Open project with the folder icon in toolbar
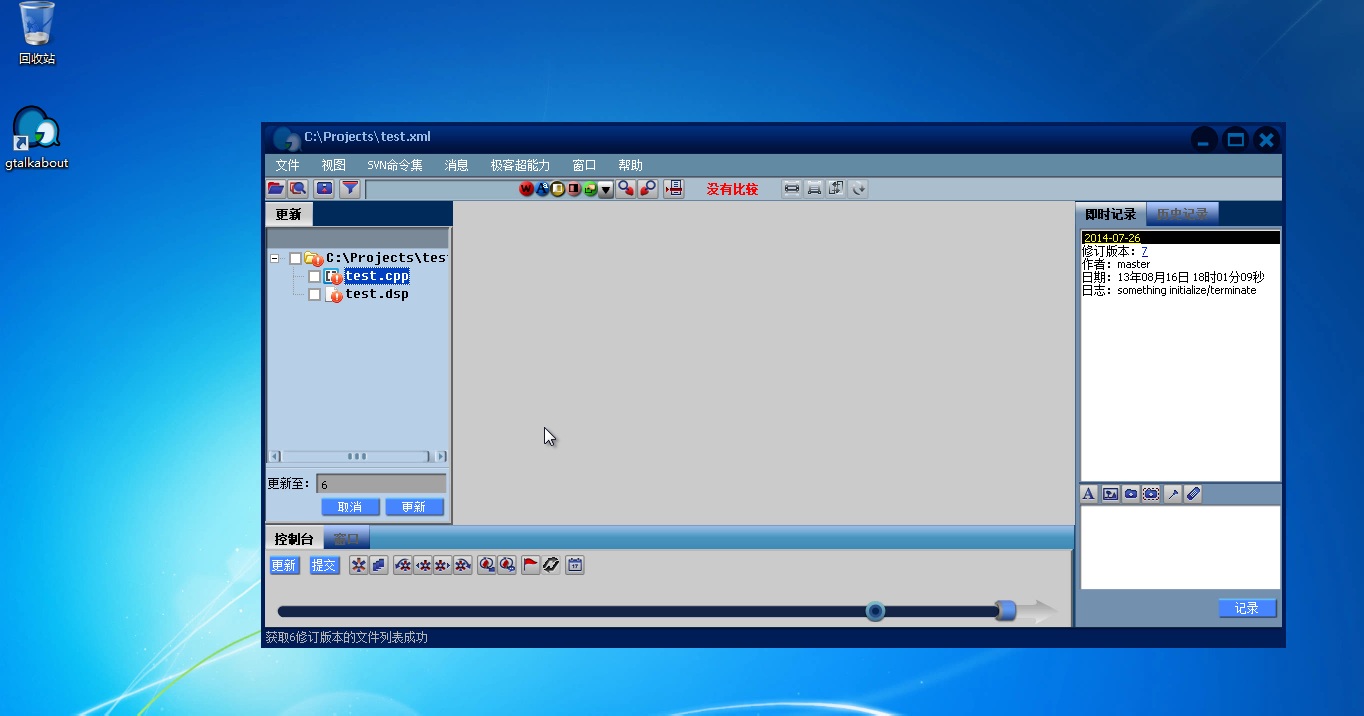Screen dimensions: 1364x716 coord(276,188)
